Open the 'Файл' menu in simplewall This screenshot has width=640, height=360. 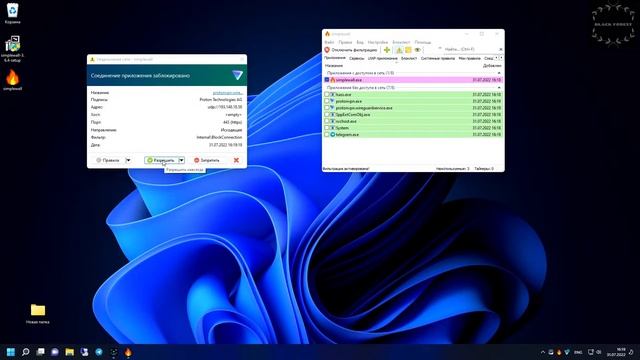pos(329,42)
